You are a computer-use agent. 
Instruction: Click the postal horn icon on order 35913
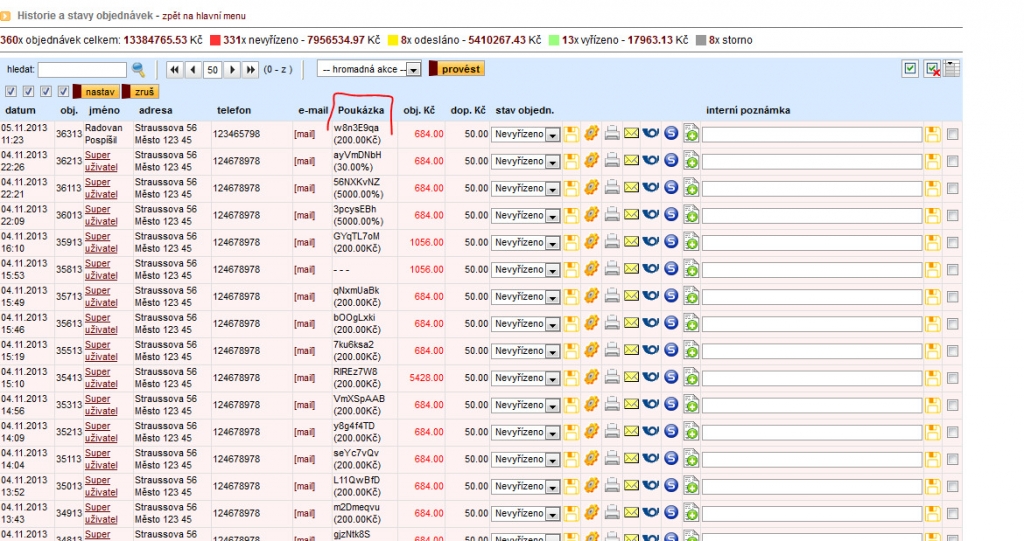[x=650, y=242]
